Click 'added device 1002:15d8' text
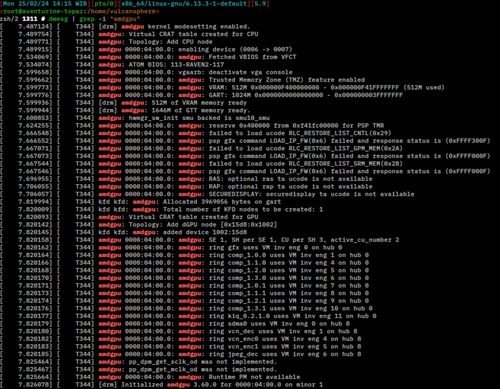The width and height of the screenshot is (500, 389). click(205, 232)
